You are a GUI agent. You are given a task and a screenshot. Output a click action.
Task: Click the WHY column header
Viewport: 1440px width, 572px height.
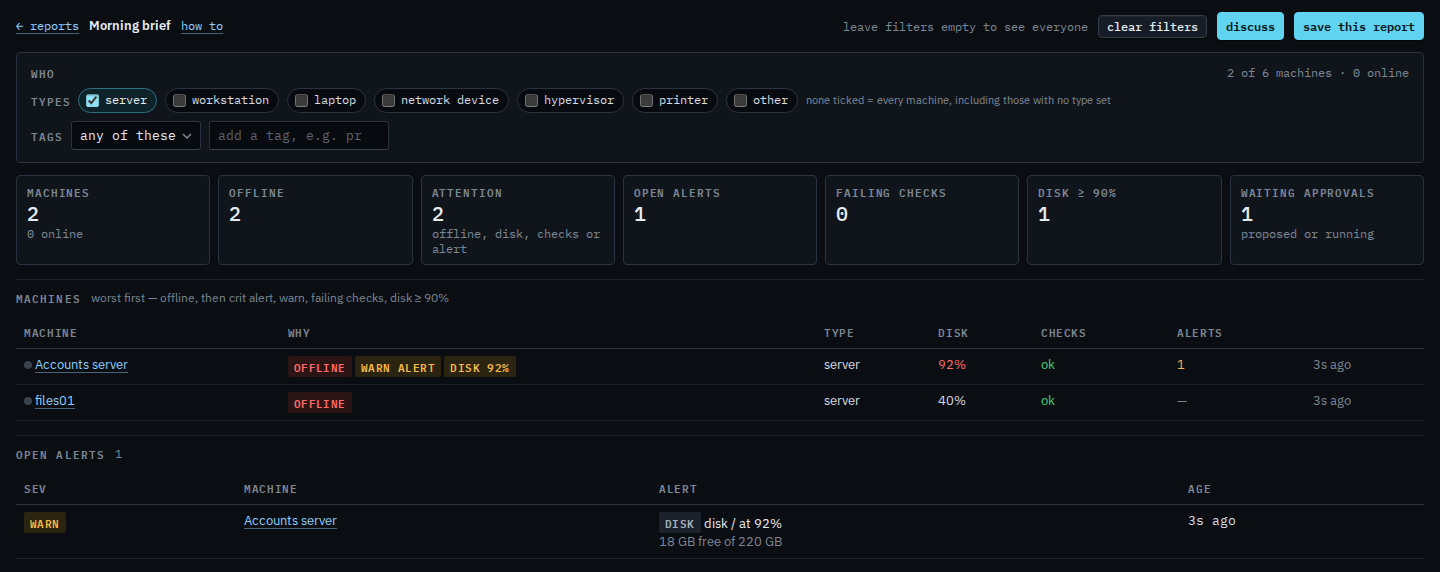pyautogui.click(x=299, y=333)
